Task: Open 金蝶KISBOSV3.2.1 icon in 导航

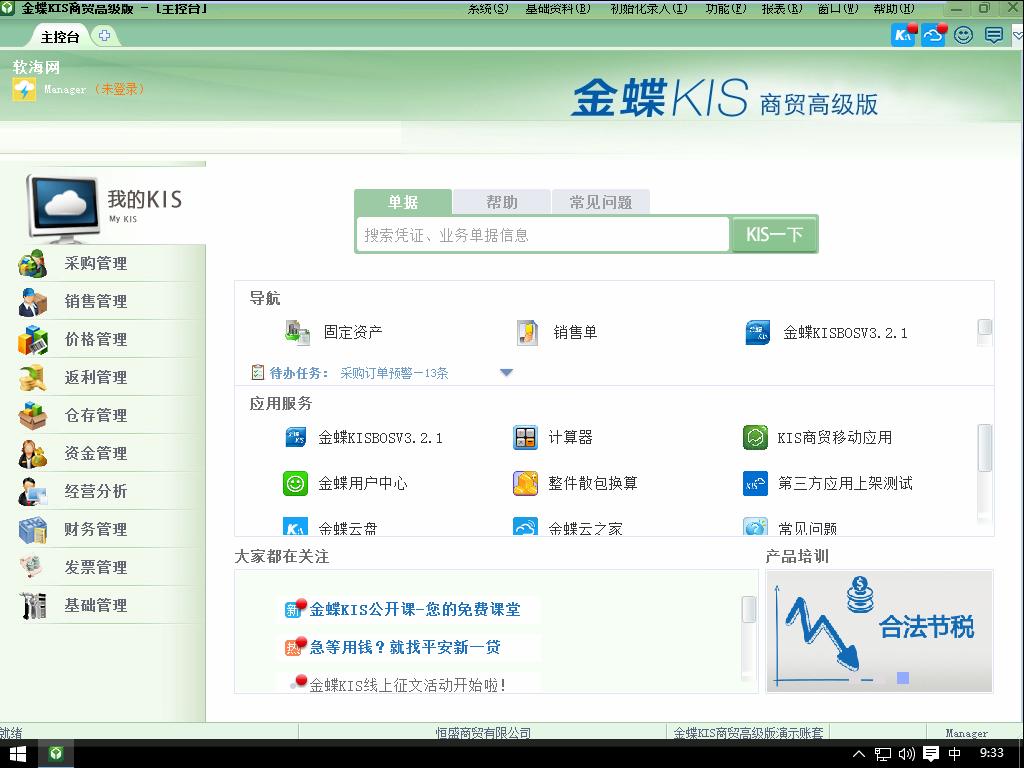Action: click(x=758, y=332)
